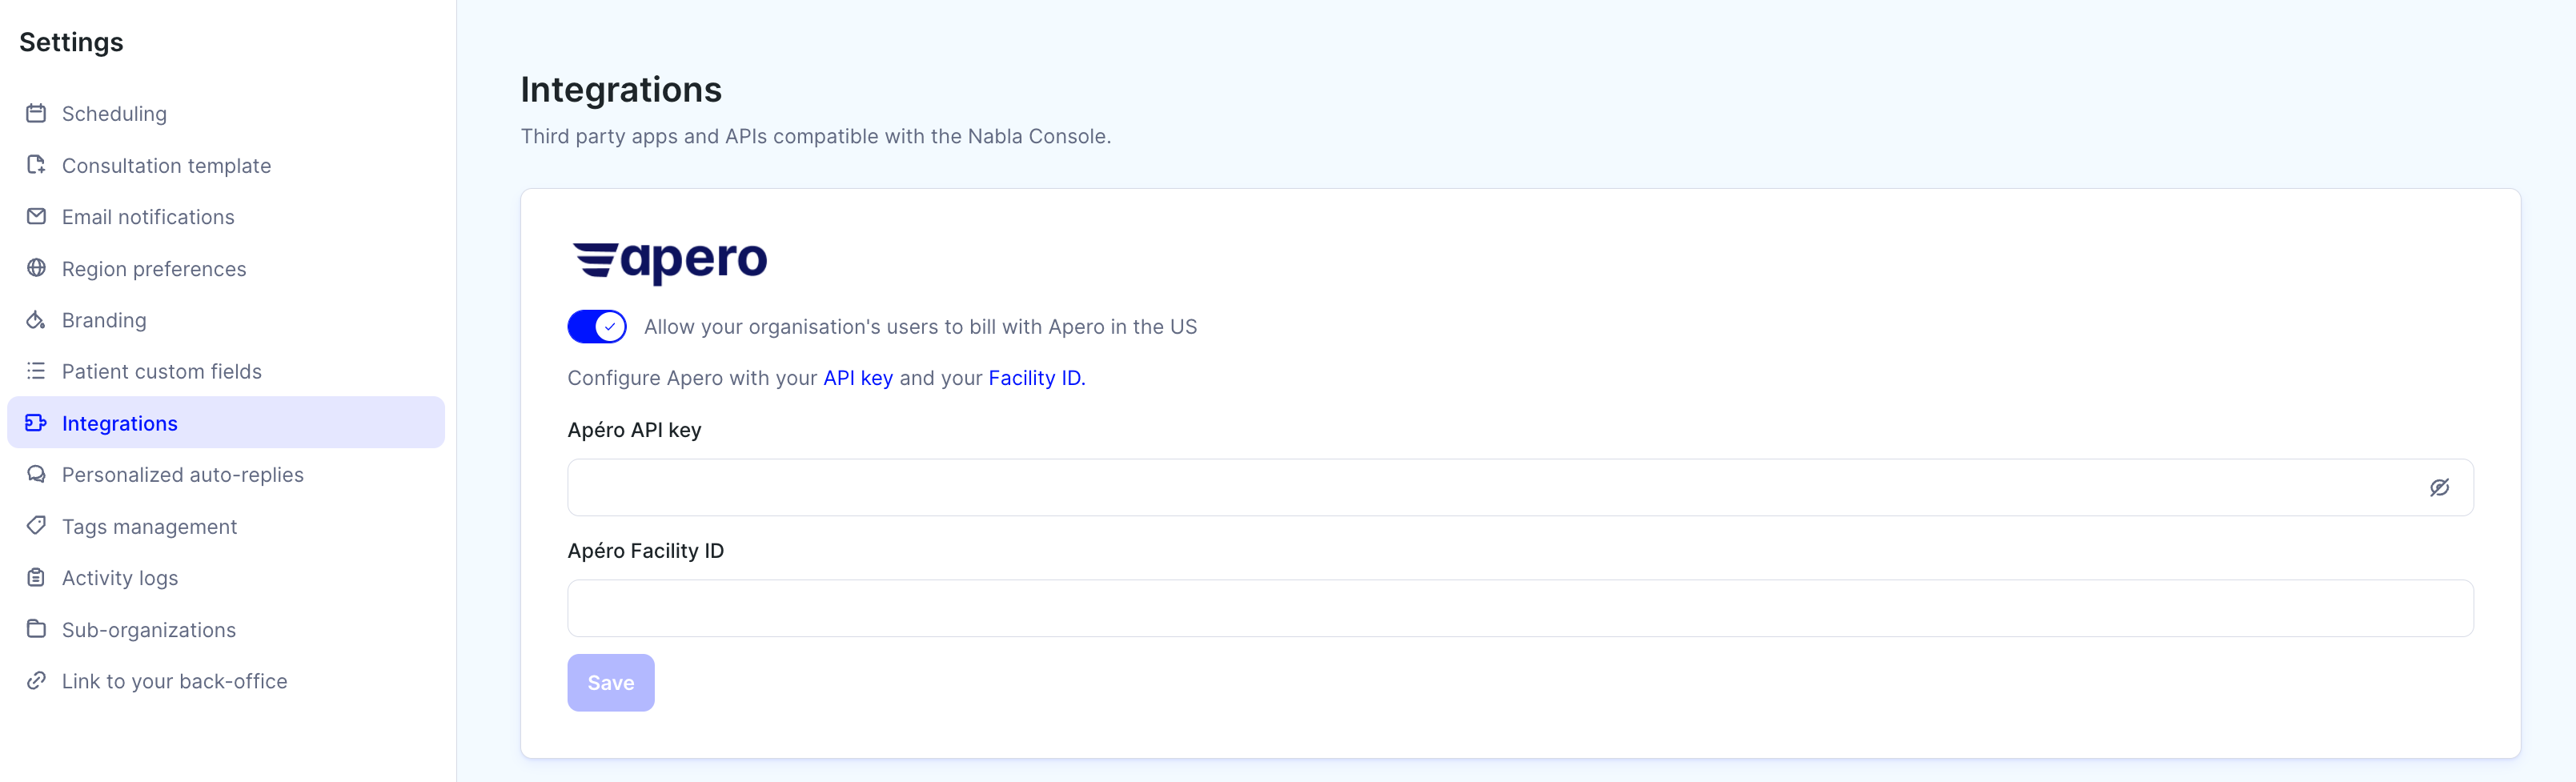Click the 'Apéro Facility ID' label
This screenshot has height=782, width=2576.
[646, 551]
